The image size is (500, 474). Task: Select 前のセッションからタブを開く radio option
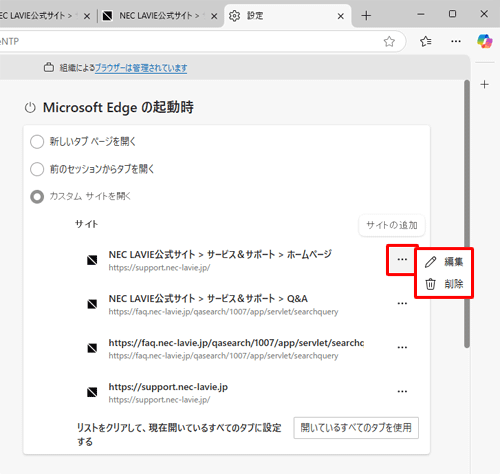click(37, 169)
